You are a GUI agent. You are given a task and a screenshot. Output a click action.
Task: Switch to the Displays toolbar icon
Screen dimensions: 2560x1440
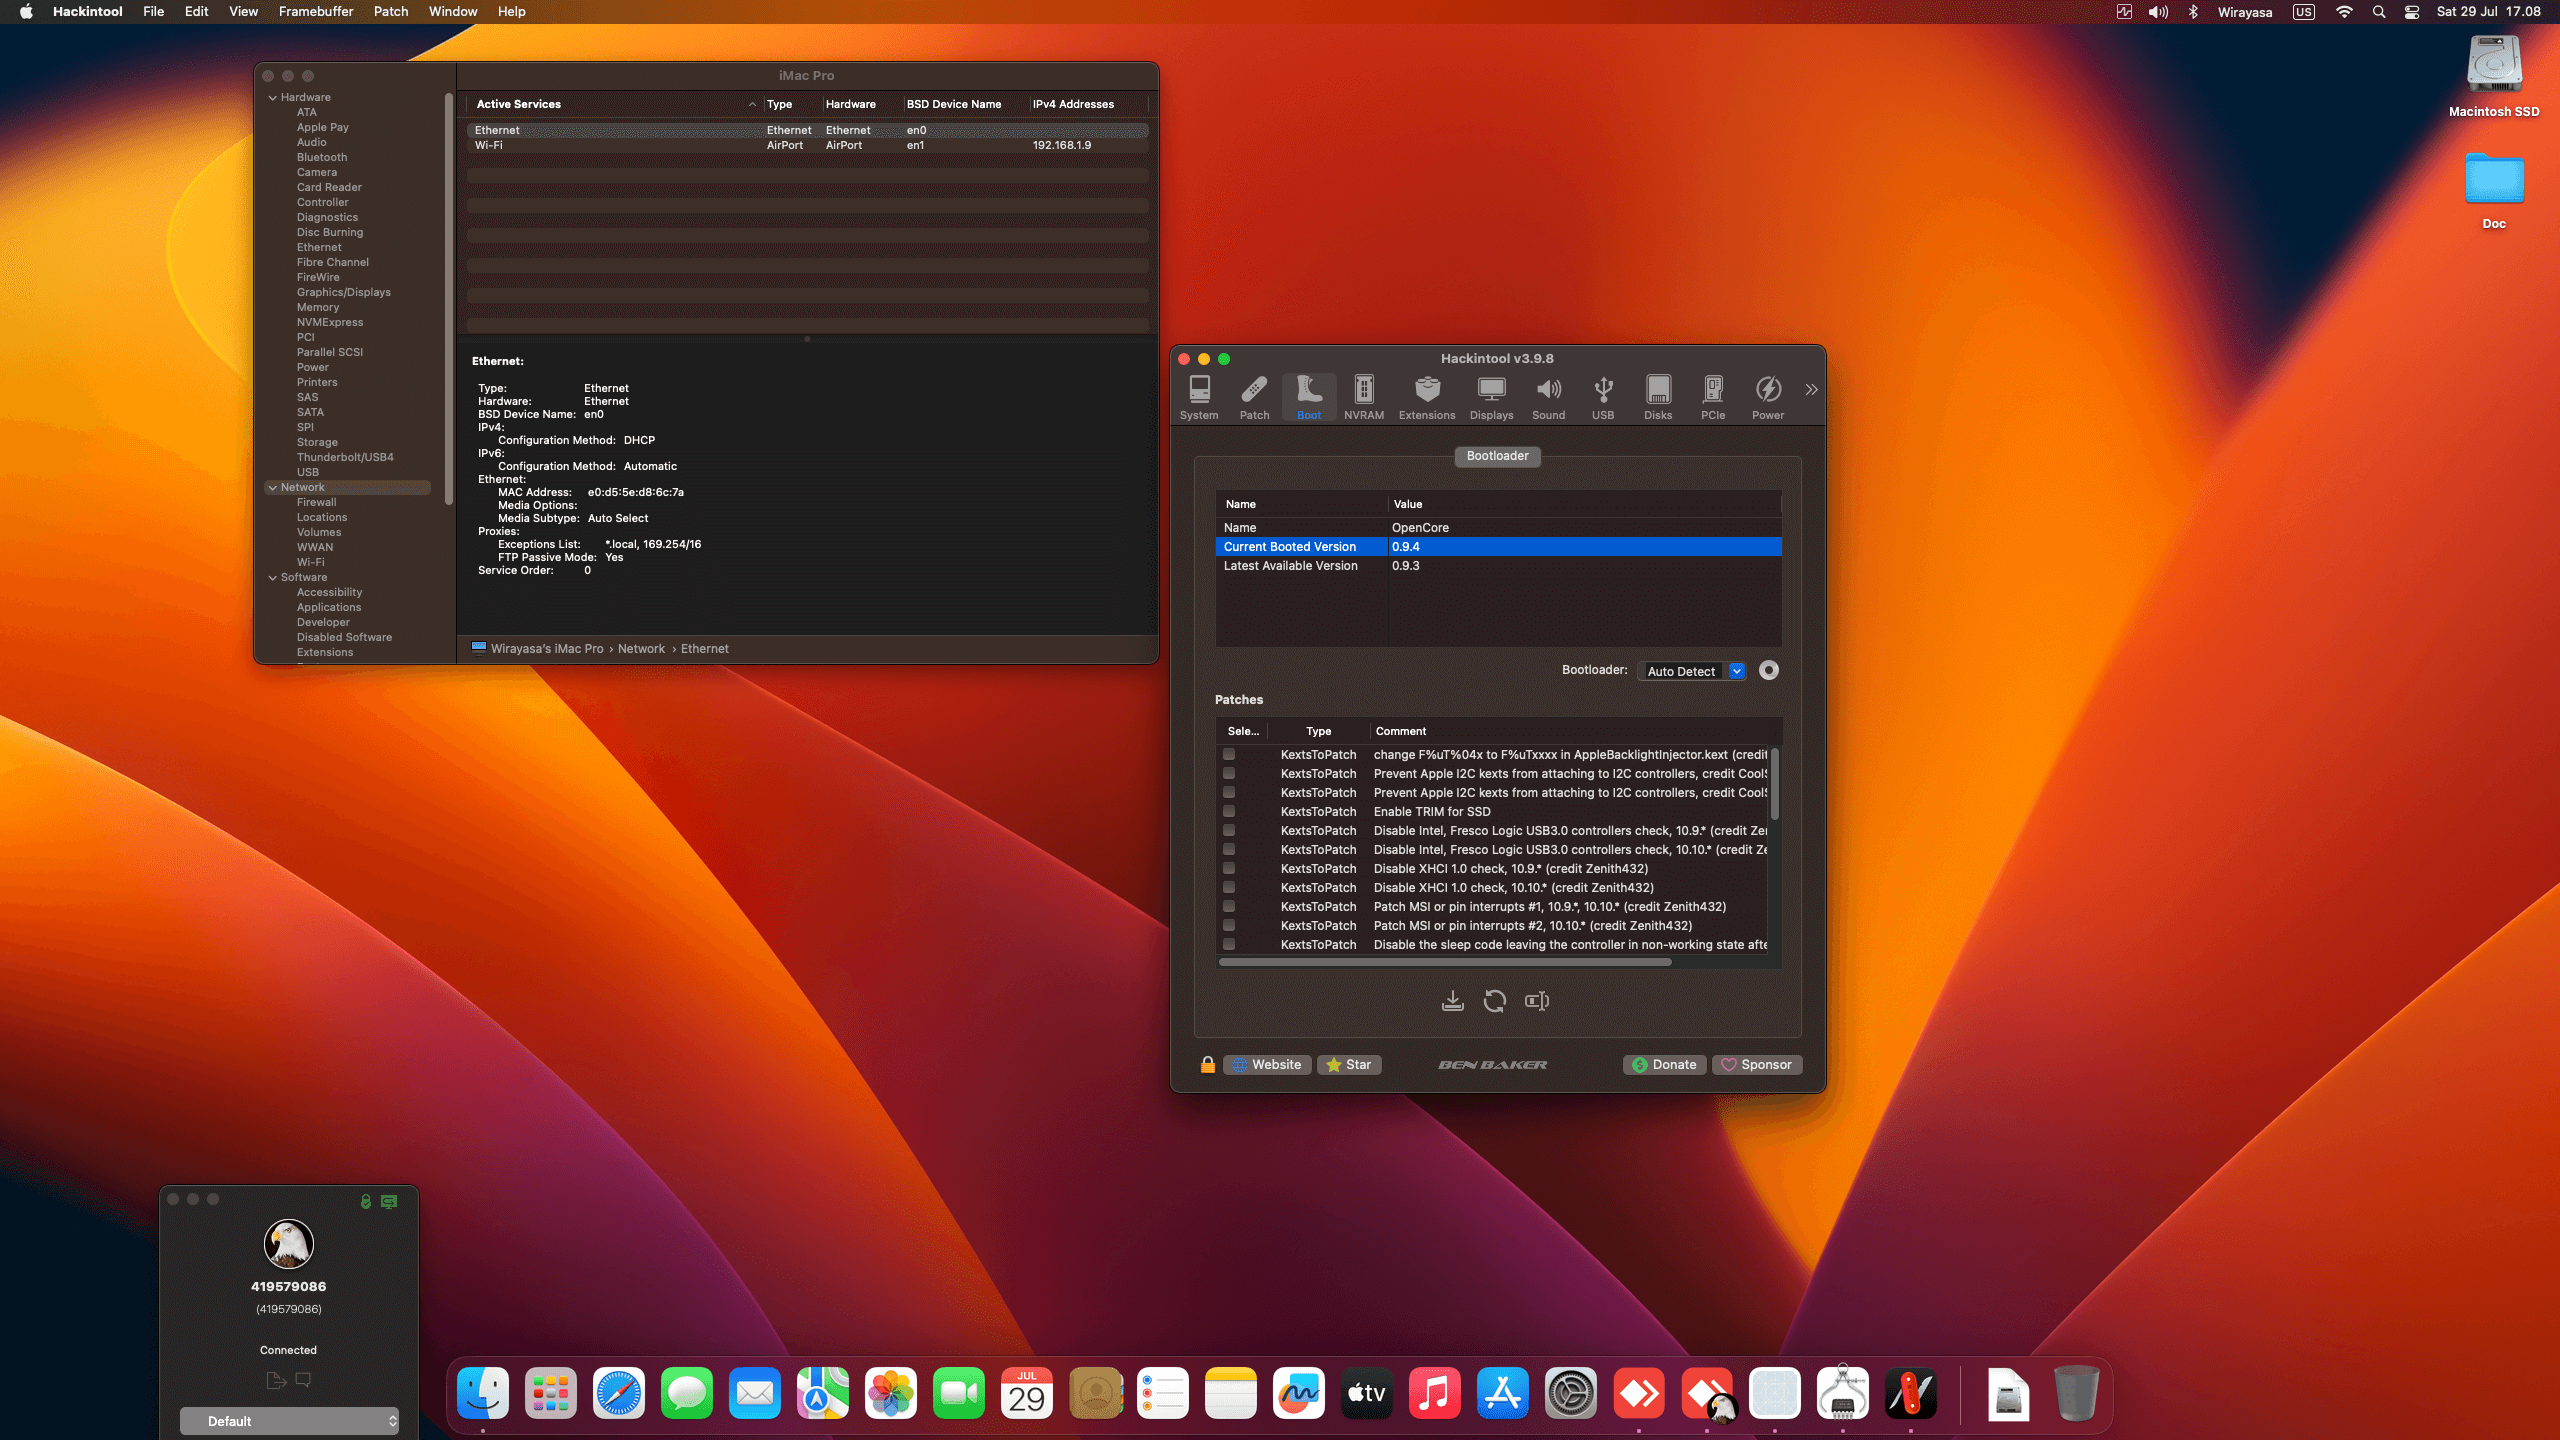click(1491, 397)
